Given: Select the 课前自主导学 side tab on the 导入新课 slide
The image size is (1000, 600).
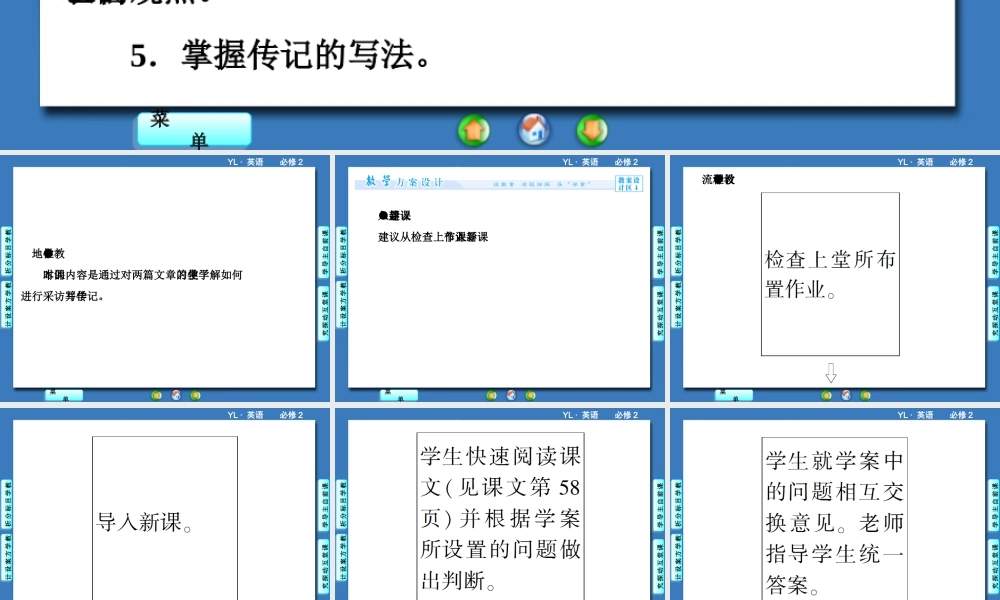Looking at the screenshot, I should click(x=324, y=504).
